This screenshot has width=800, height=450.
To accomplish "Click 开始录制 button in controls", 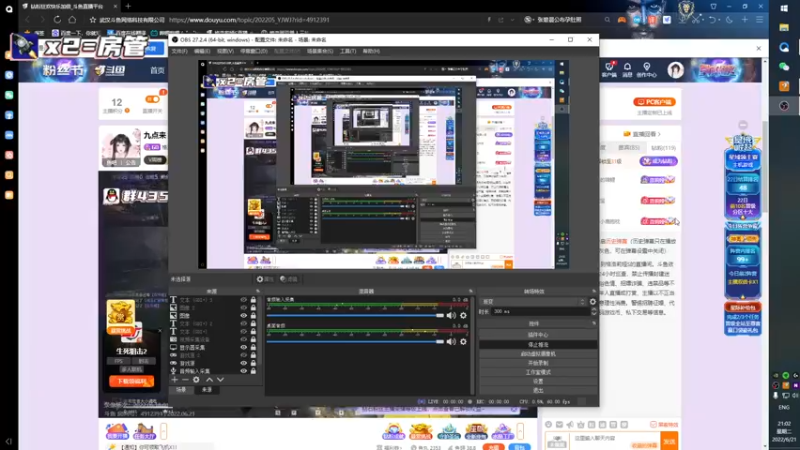I will click(x=538, y=363).
